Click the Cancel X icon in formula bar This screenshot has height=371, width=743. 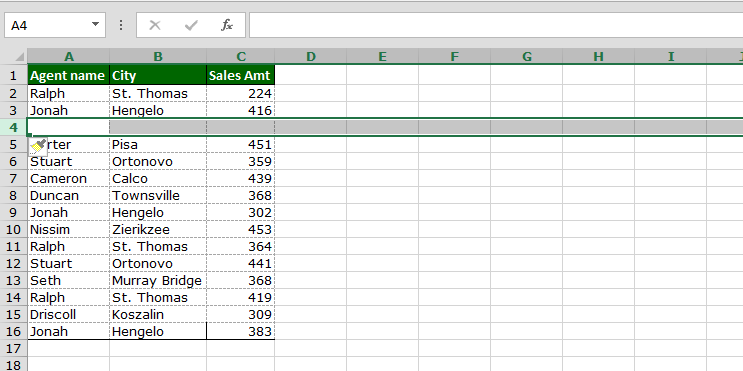tap(155, 25)
